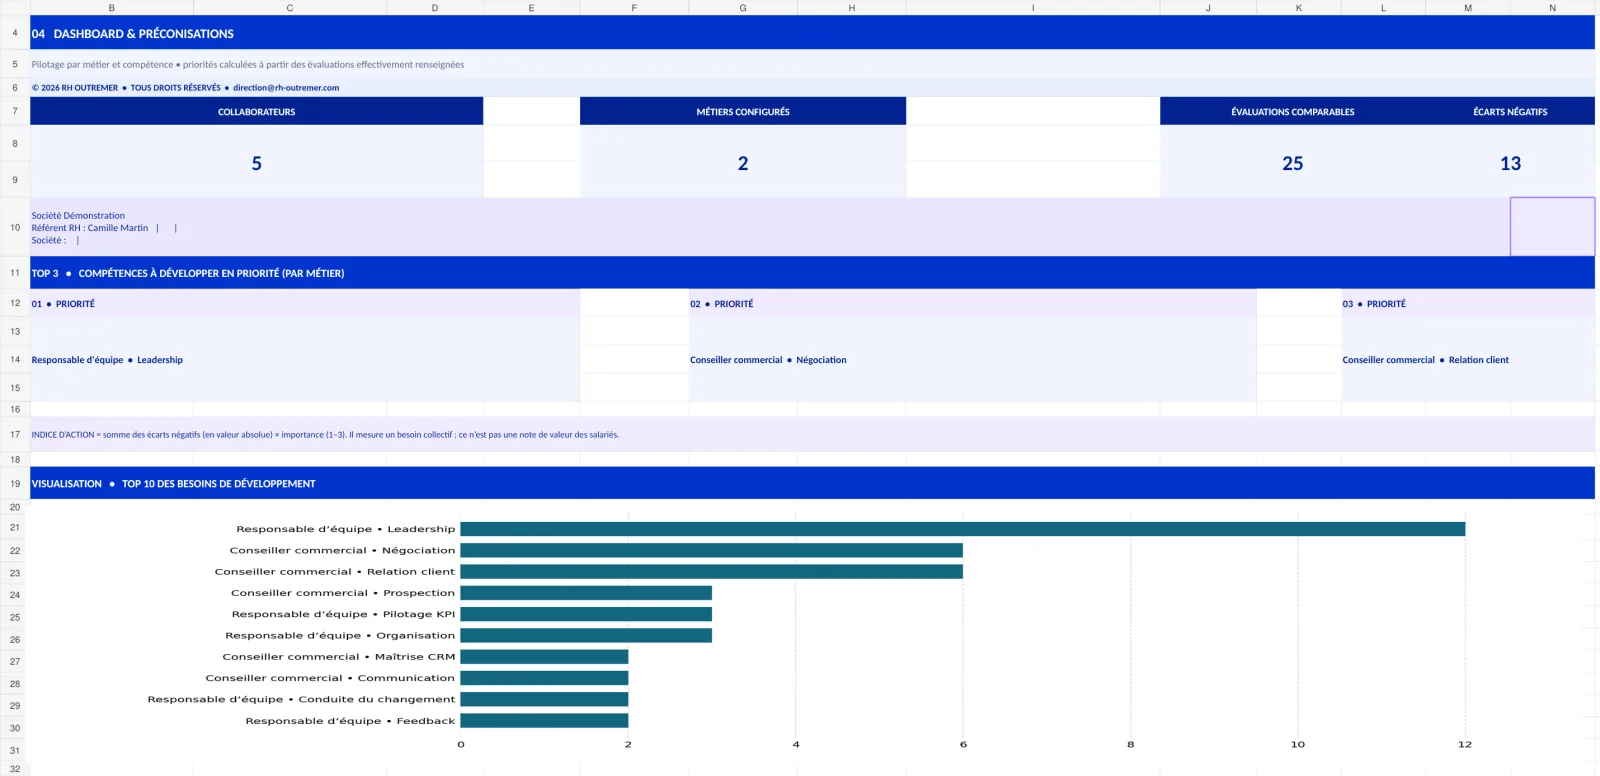1600x776 pixels.
Task: Open the direction@rh-outremer.com email address
Action: coord(286,88)
